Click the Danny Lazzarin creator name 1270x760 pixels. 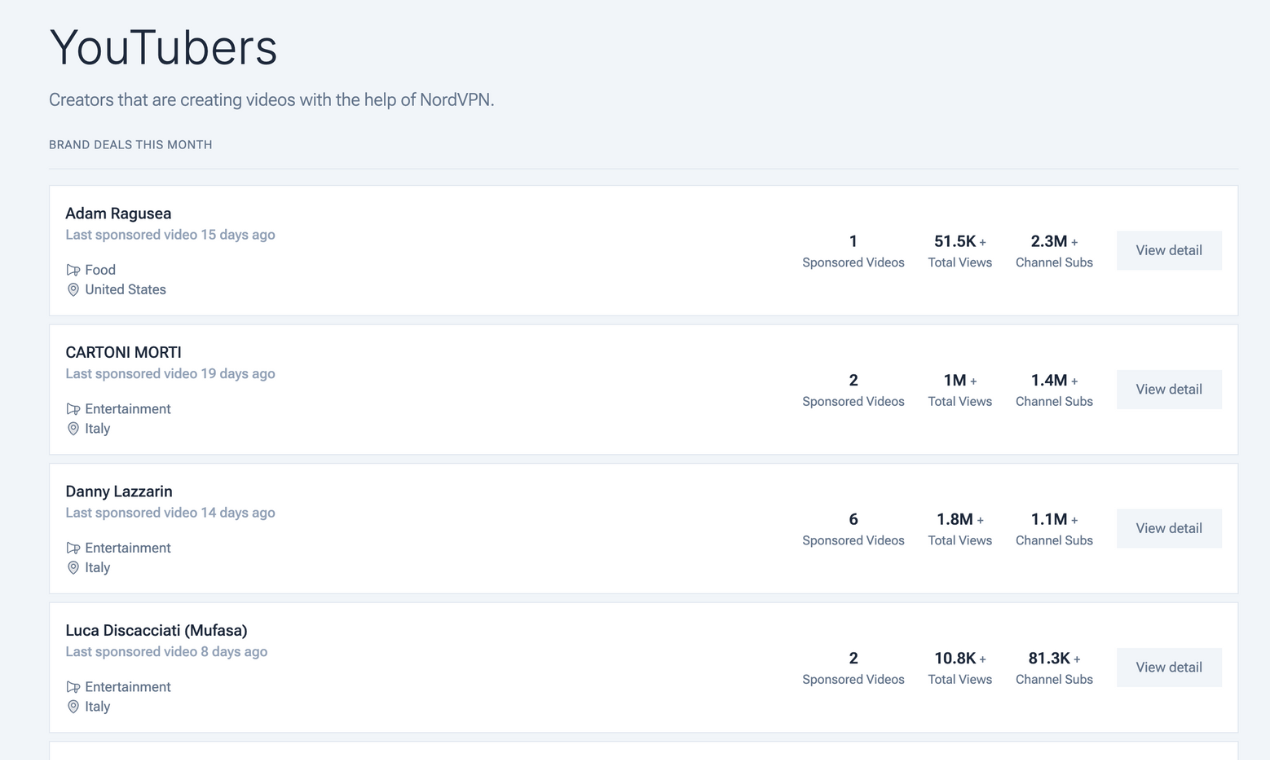(119, 491)
